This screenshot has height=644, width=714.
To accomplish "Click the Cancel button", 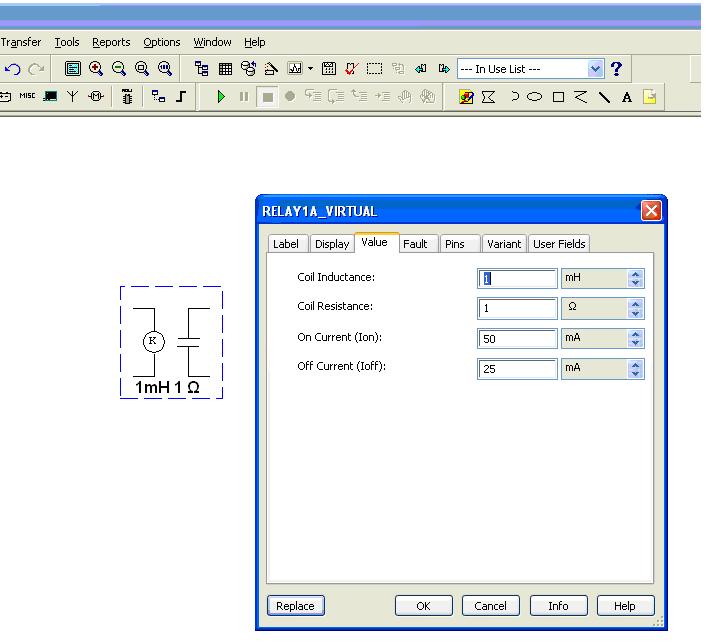I will click(490, 606).
